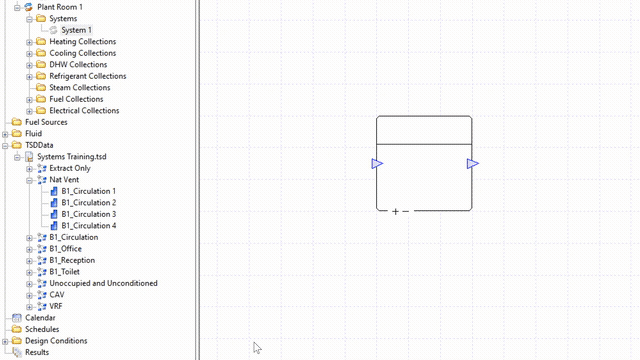Screen dimensions: 640x360
Task: Select the Unoccupied and Unconditioned label
Action: pyautogui.click(x=103, y=283)
